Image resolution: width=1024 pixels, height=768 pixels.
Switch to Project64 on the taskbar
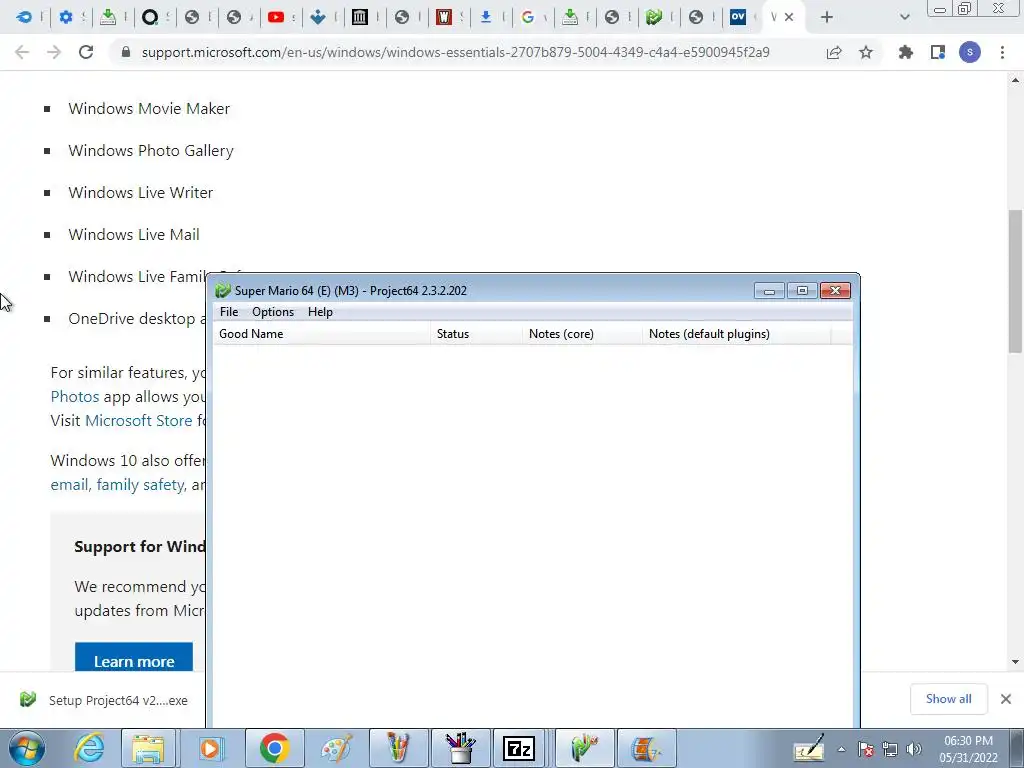coord(584,748)
